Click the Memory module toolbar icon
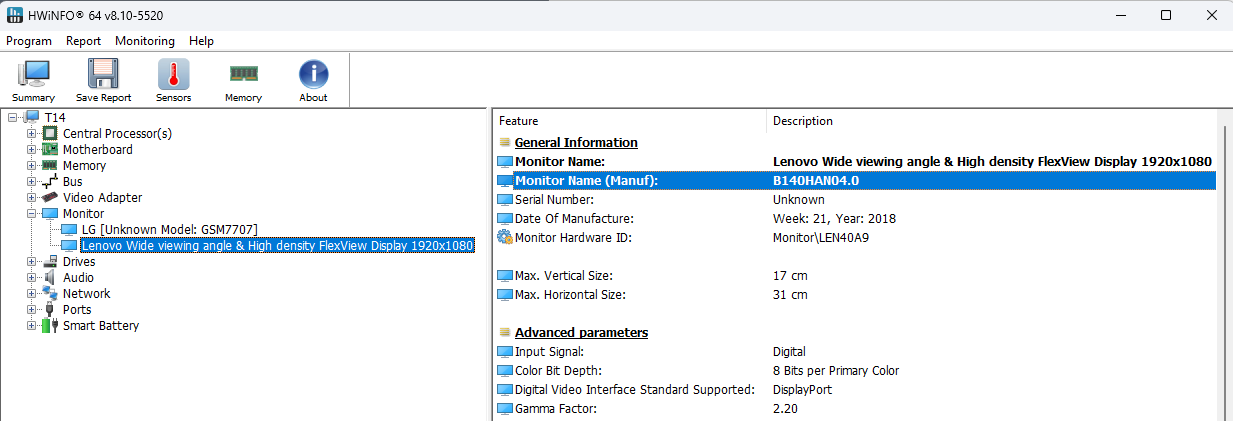Viewport: 1233px width, 421px height. [243, 80]
